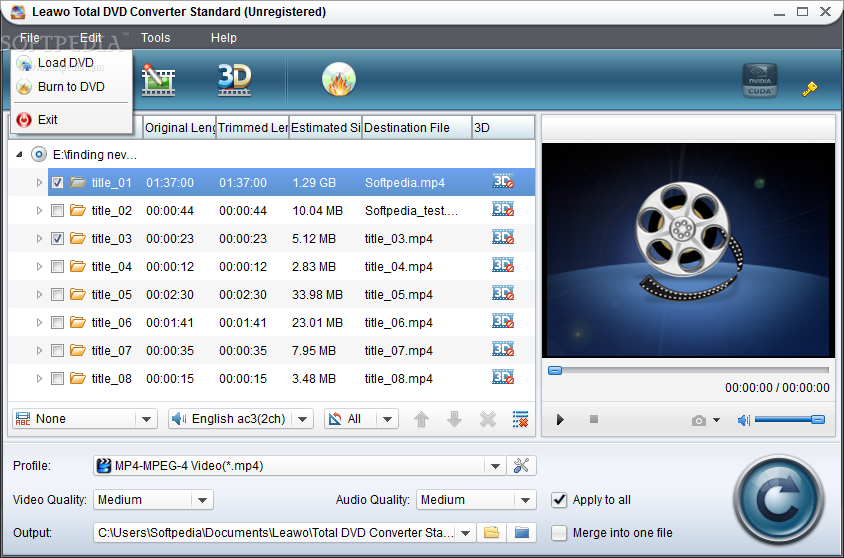Choose Burn to DVD from File menu
The width and height of the screenshot is (844, 558).
tap(71, 87)
